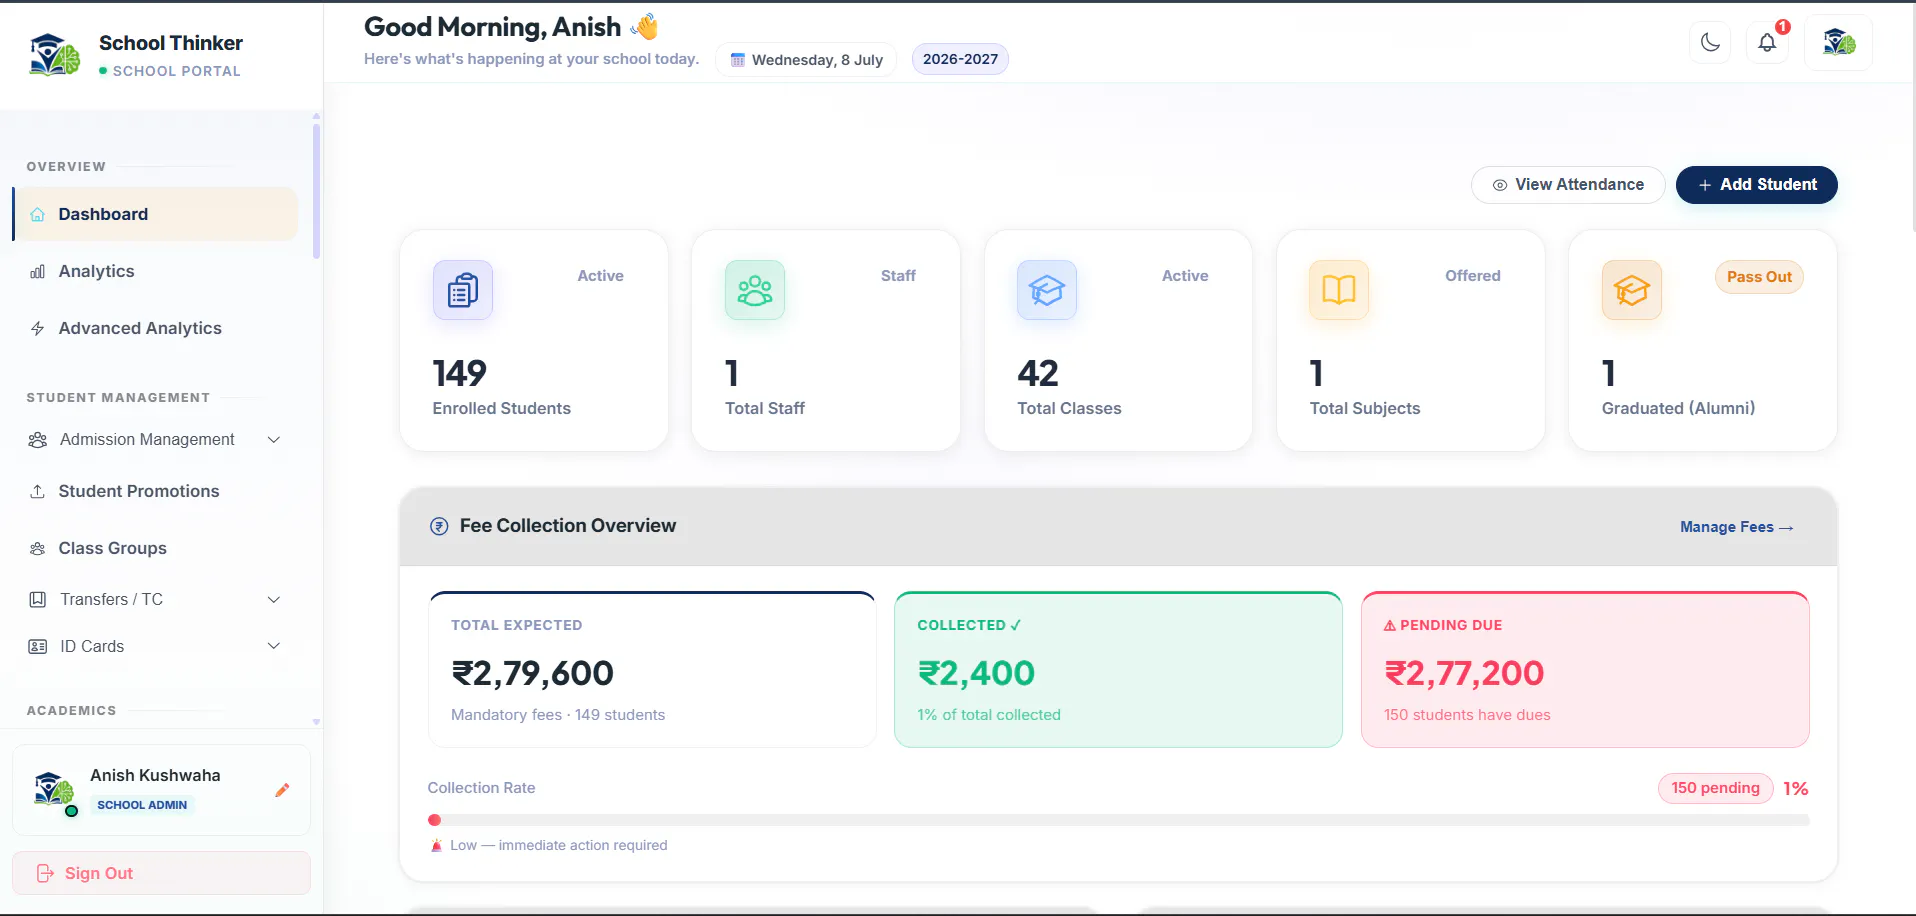Click the Enrolled Students clipboard icon
1916x916 pixels.
463,290
